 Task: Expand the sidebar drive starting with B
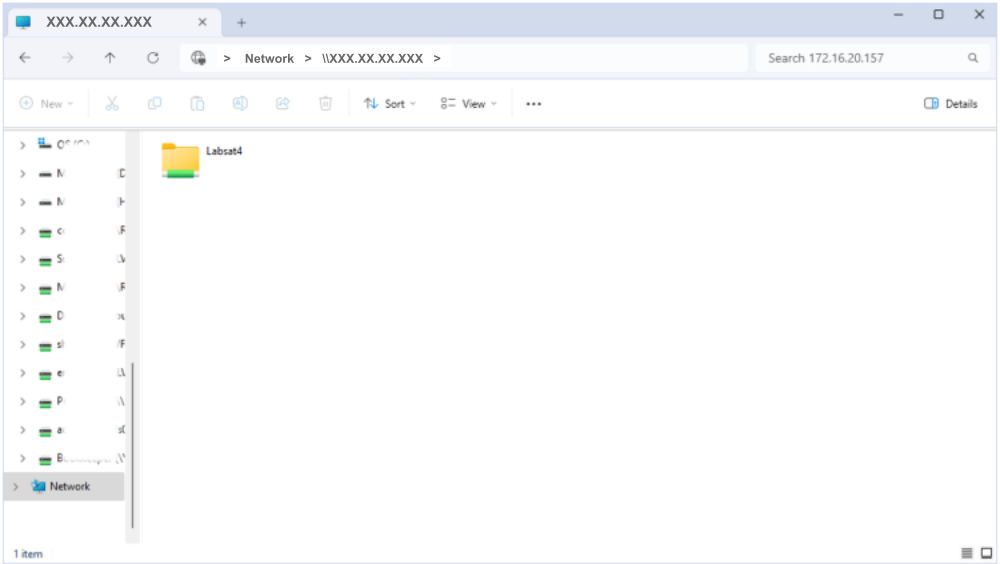pyautogui.click(x=23, y=458)
